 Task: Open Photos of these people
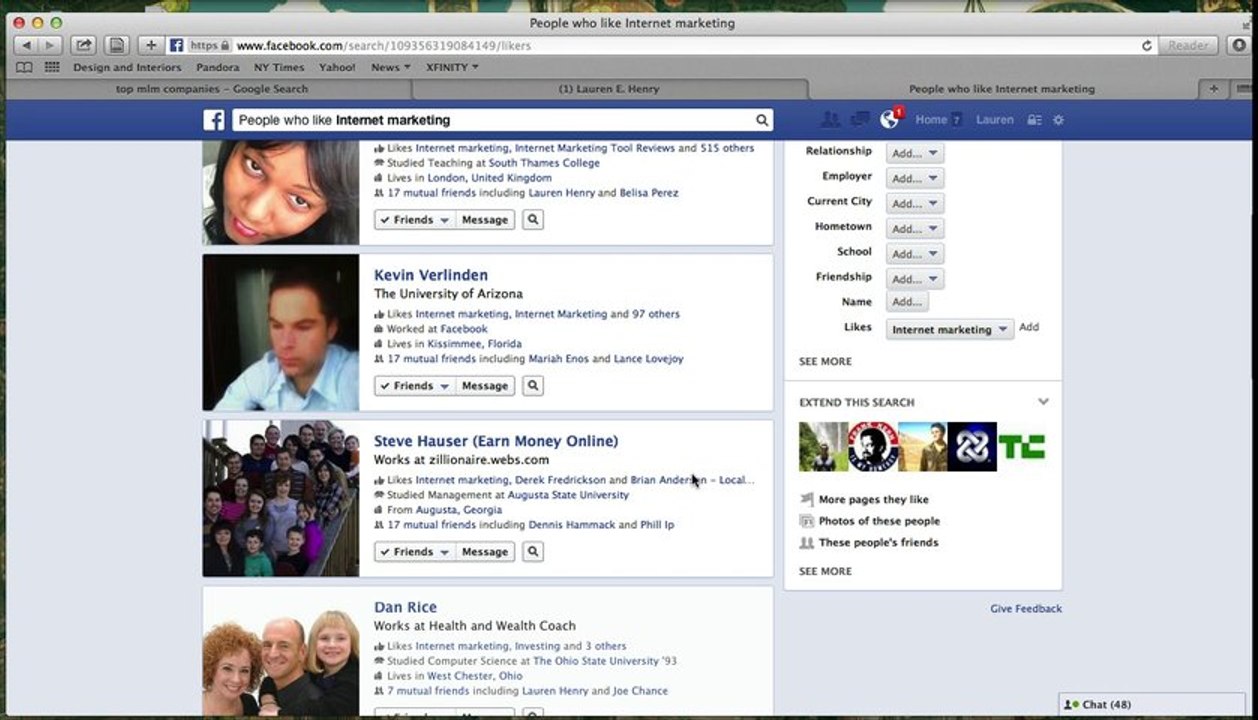point(879,521)
